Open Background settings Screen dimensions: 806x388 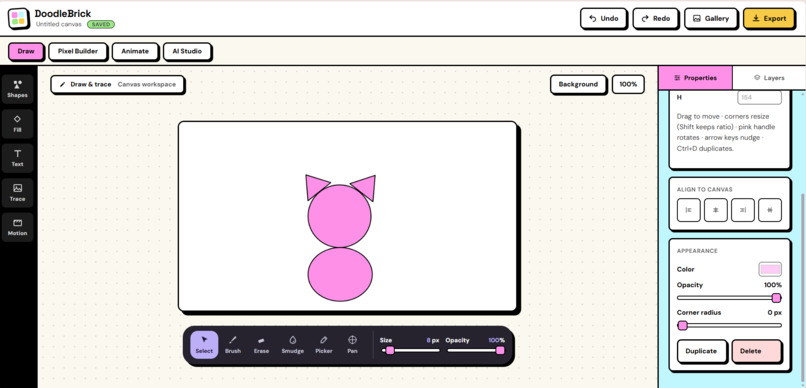coord(578,84)
